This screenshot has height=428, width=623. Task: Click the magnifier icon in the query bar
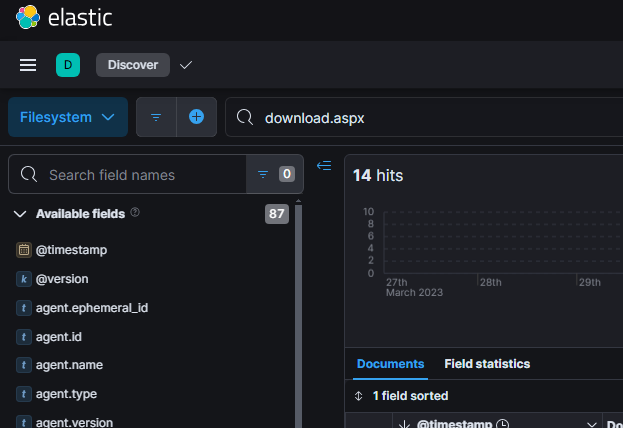pos(244,117)
